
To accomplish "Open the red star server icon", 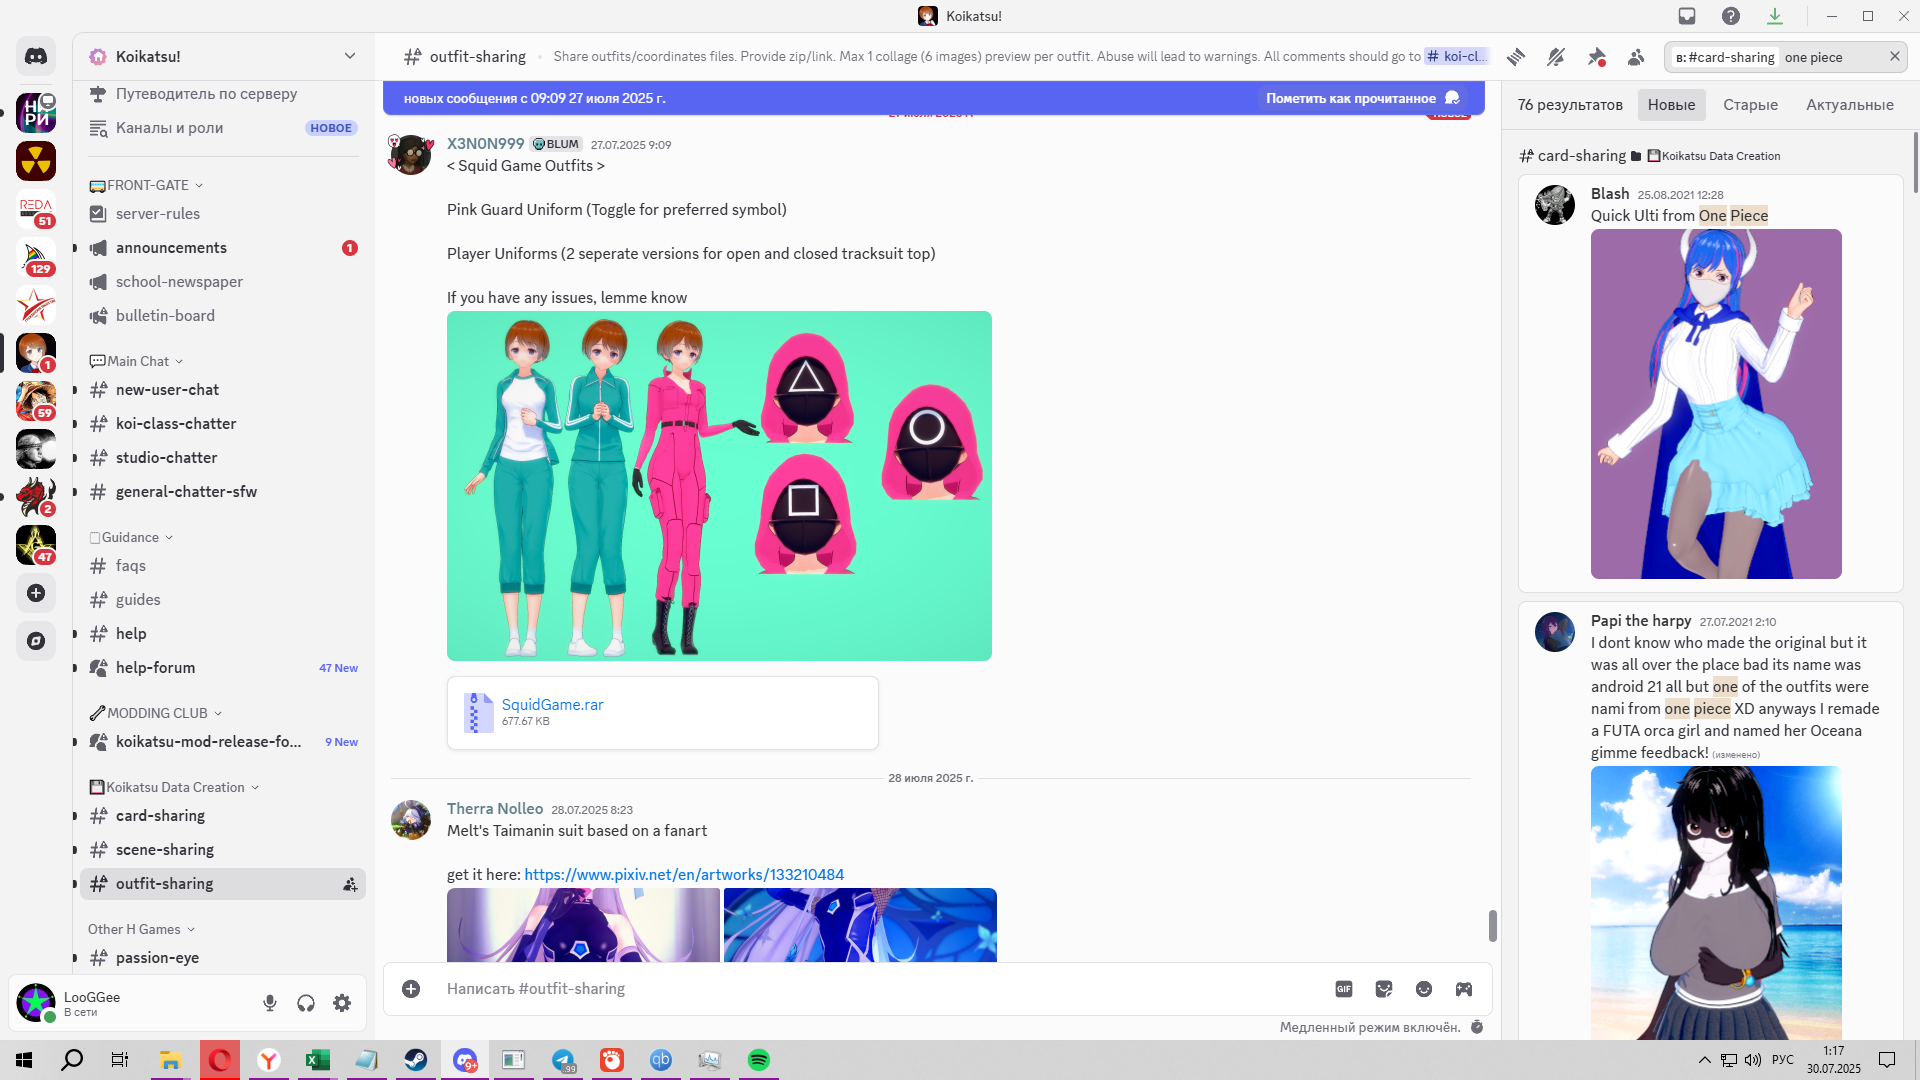I will click(x=36, y=305).
